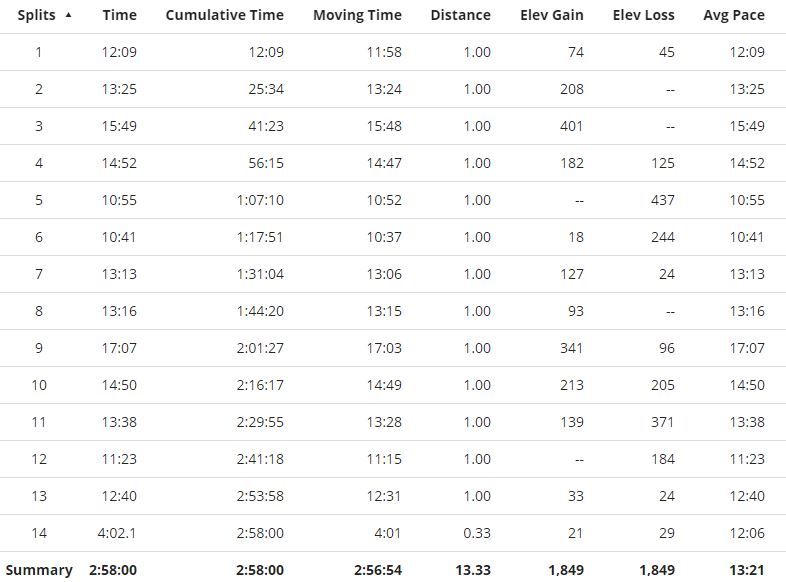Click the sort arrow beside Splits

pos(68,16)
